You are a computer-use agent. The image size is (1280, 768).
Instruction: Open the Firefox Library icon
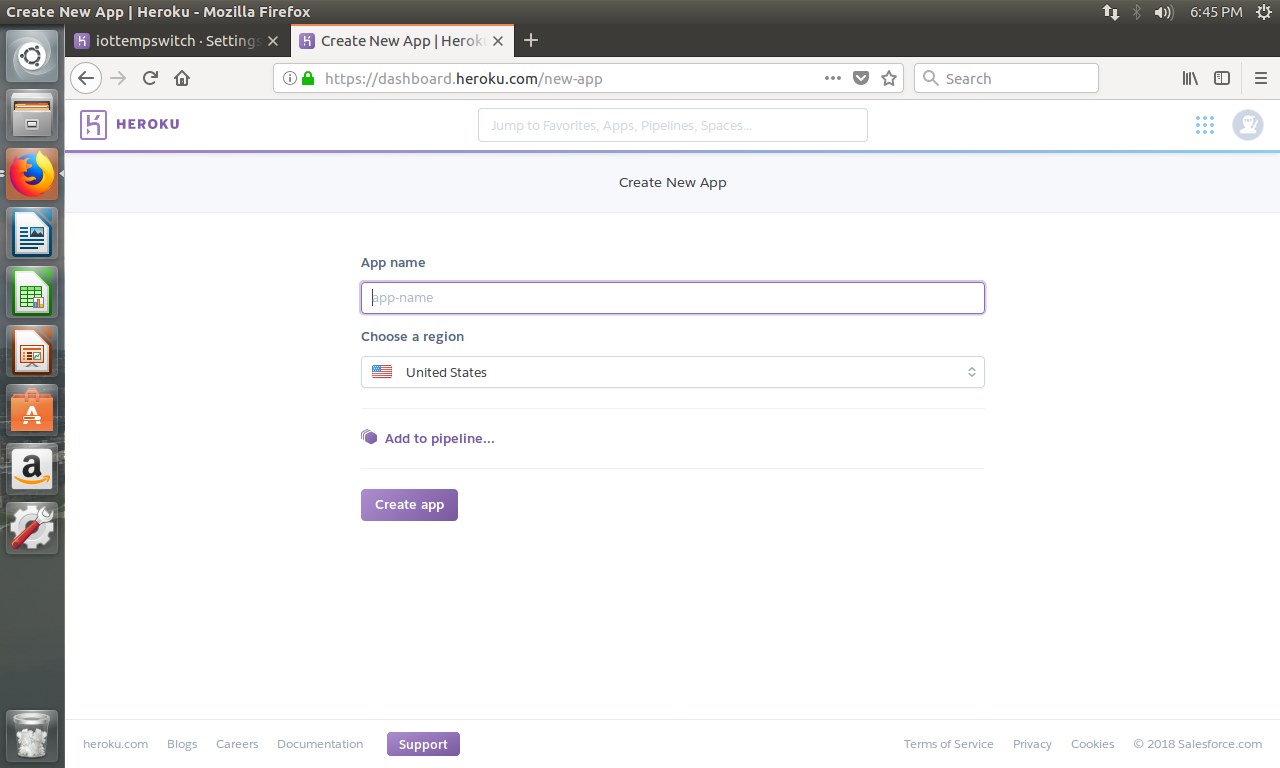click(1190, 78)
